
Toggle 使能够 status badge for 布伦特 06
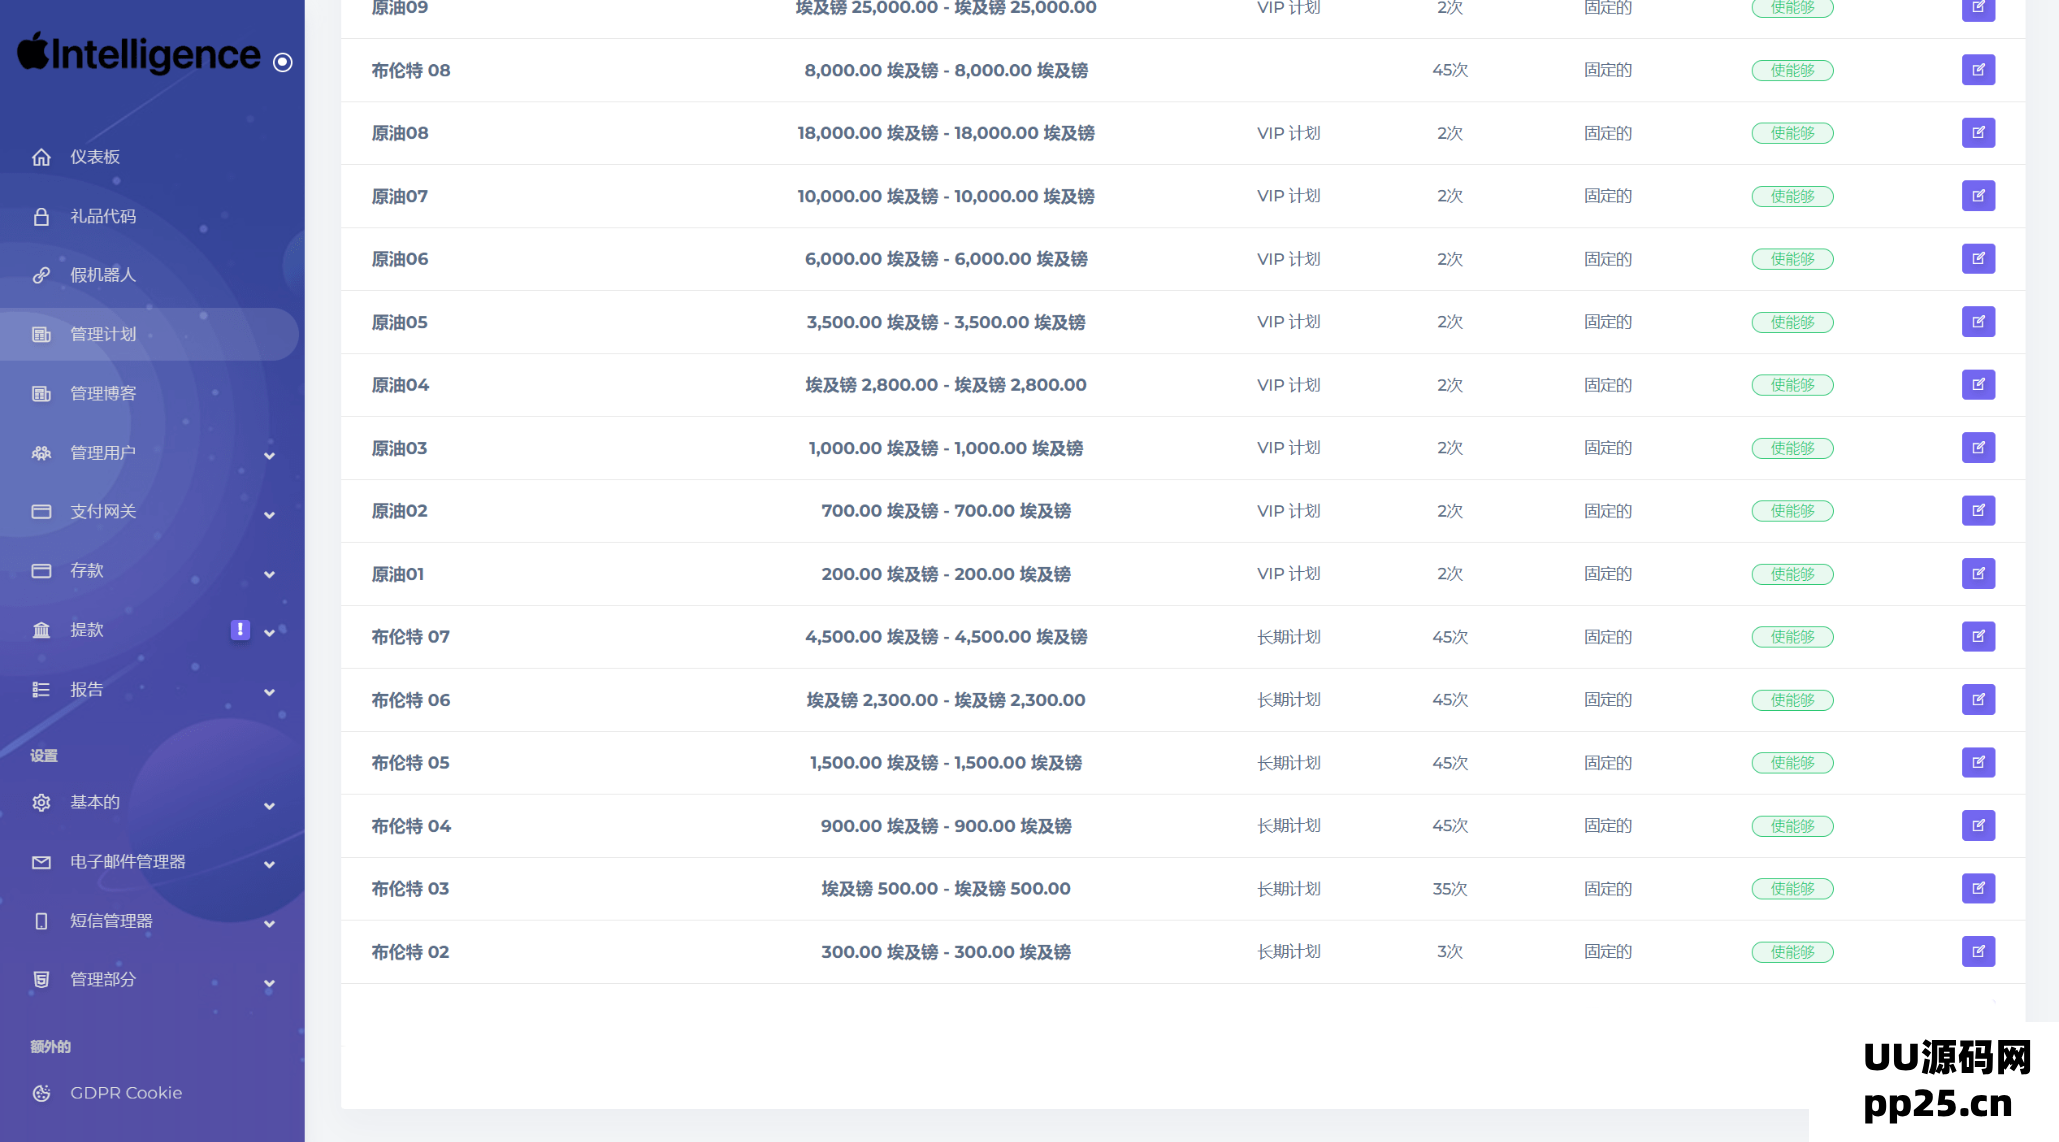click(1791, 700)
